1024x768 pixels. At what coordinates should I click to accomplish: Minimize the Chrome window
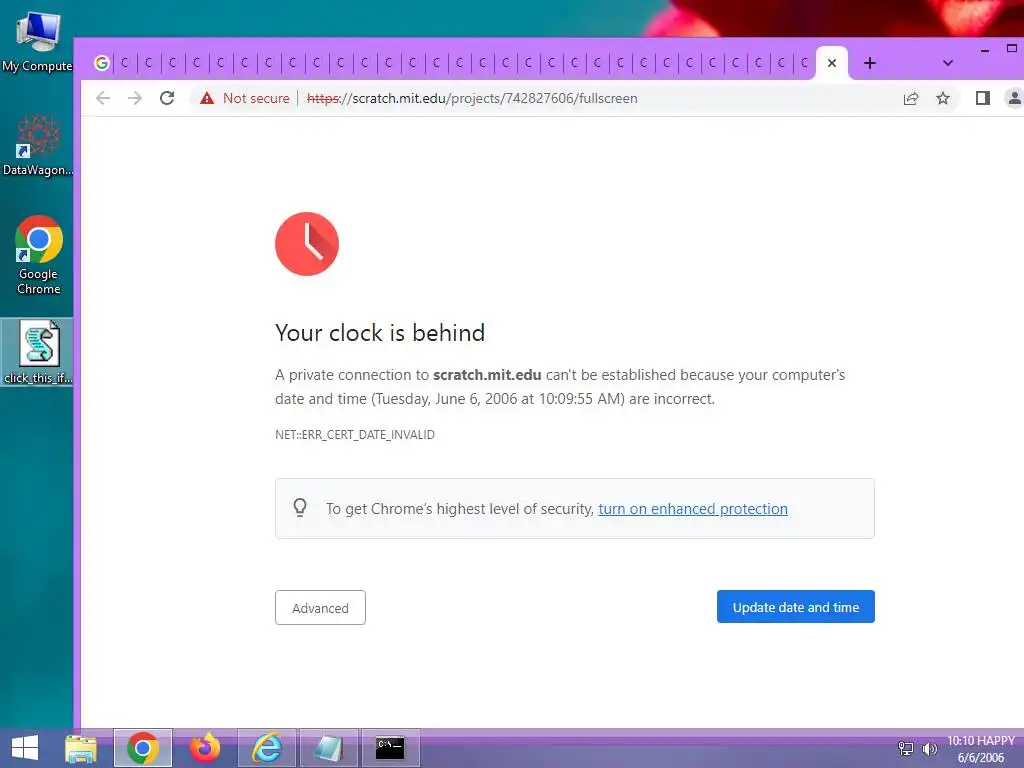click(985, 50)
